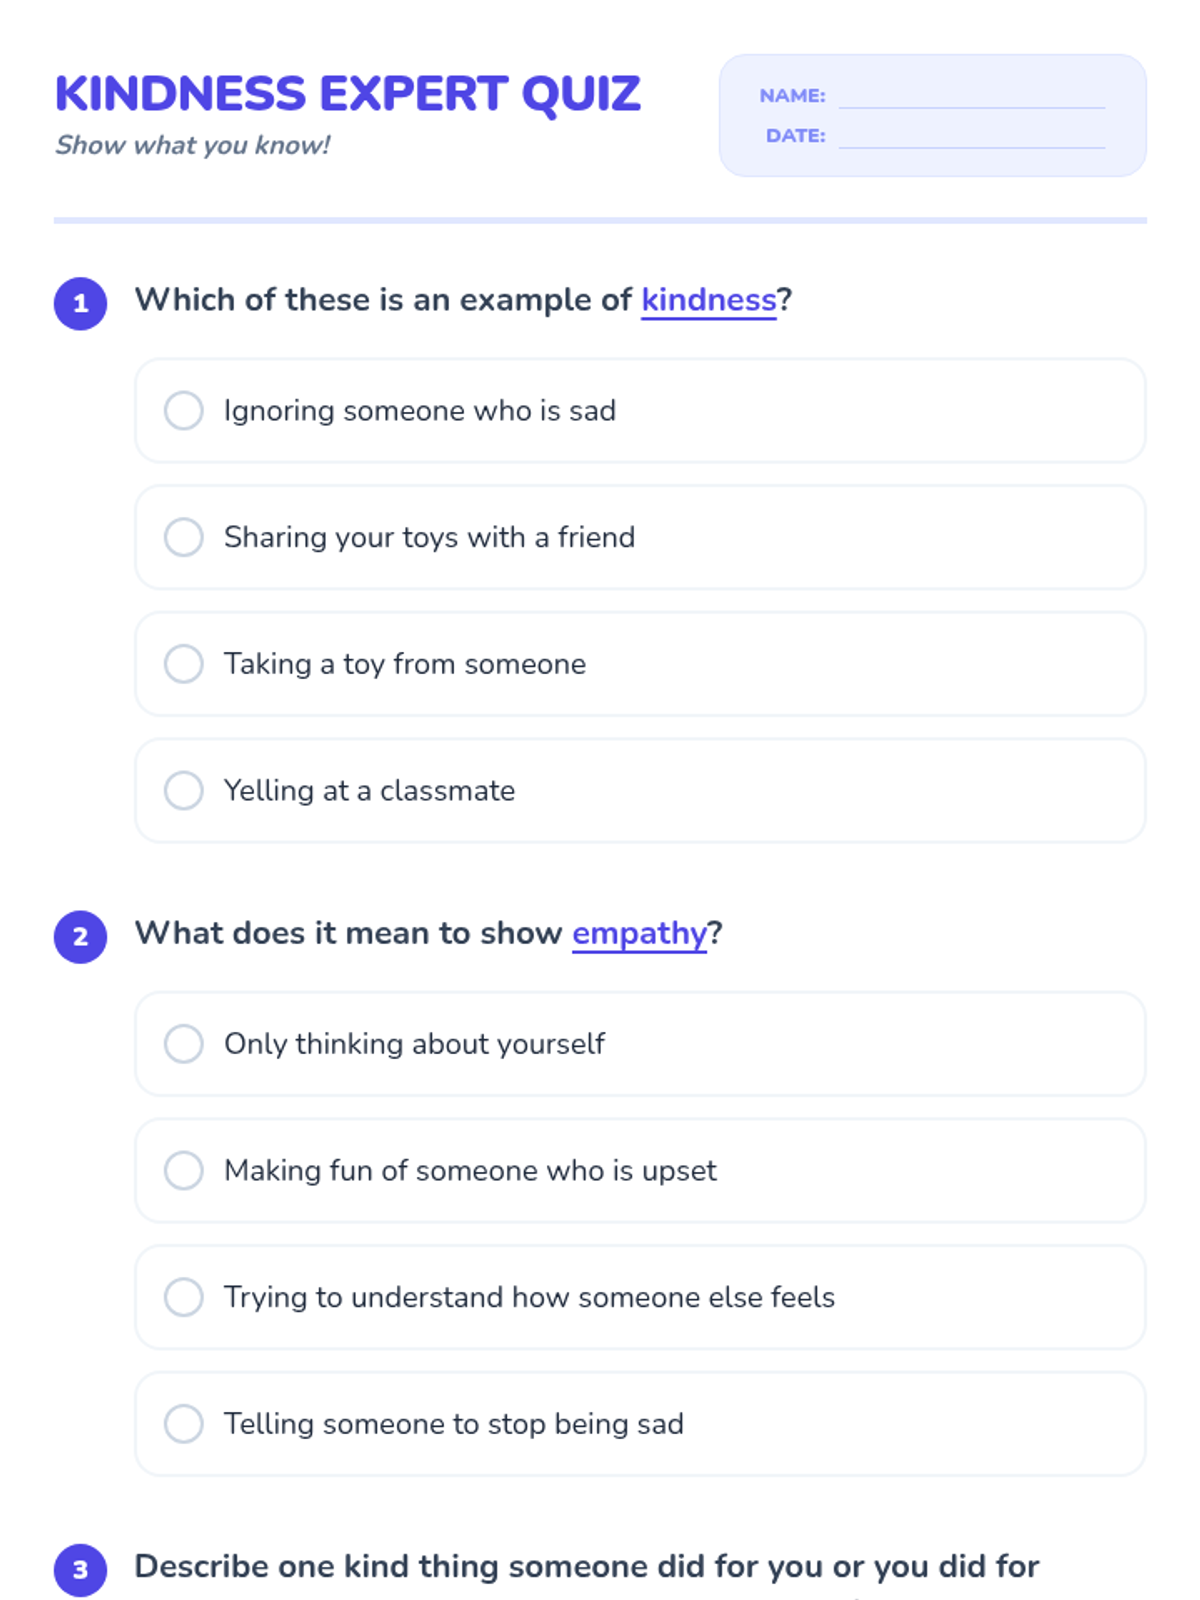Select 'Telling someone to stop being sad'
The height and width of the screenshot is (1600, 1200).
click(184, 1423)
